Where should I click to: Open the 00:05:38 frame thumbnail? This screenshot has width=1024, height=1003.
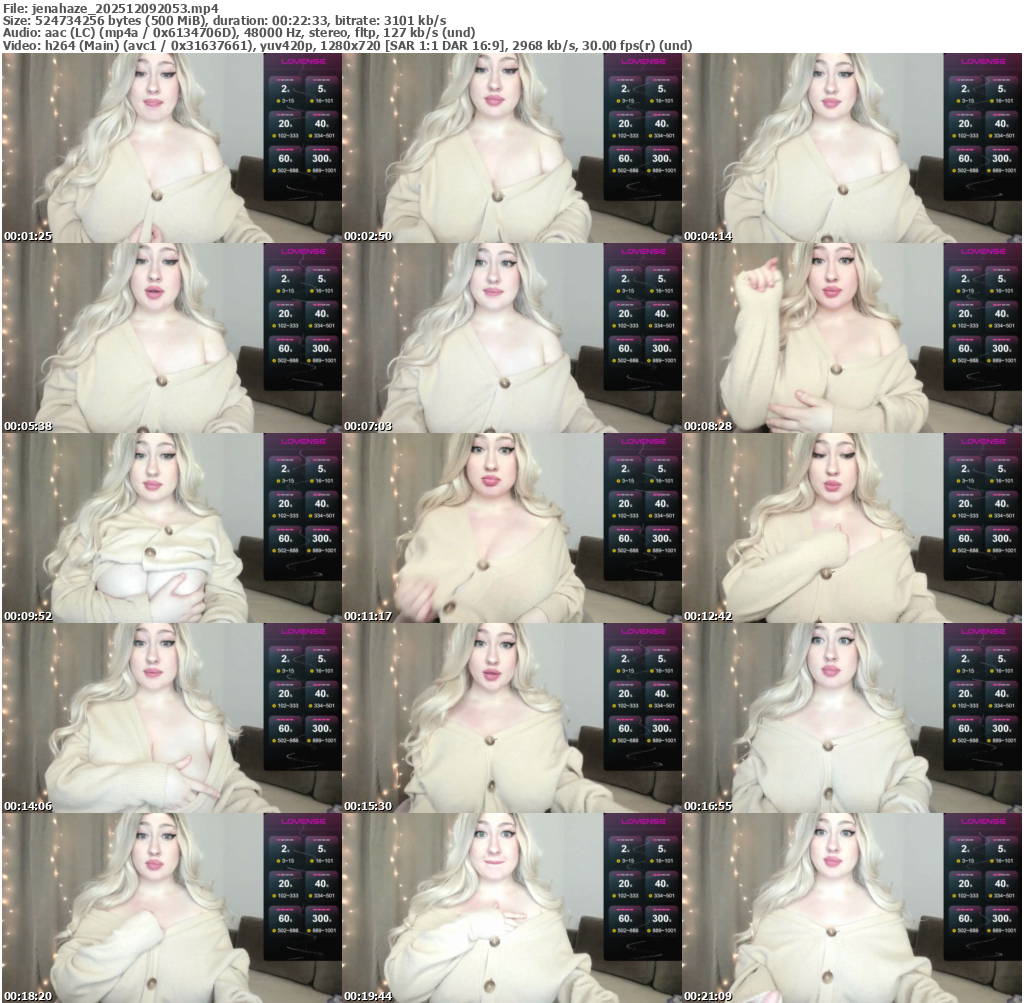pyautogui.click(x=171, y=338)
